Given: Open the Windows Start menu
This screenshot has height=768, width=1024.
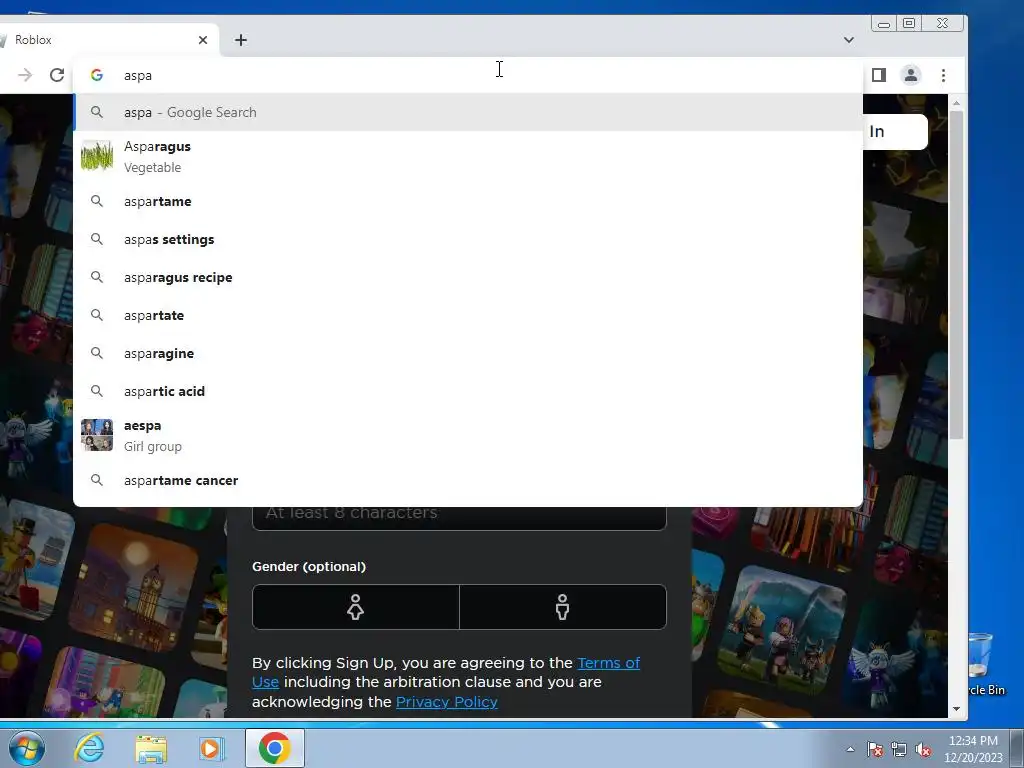Looking at the screenshot, I should pyautogui.click(x=26, y=748).
